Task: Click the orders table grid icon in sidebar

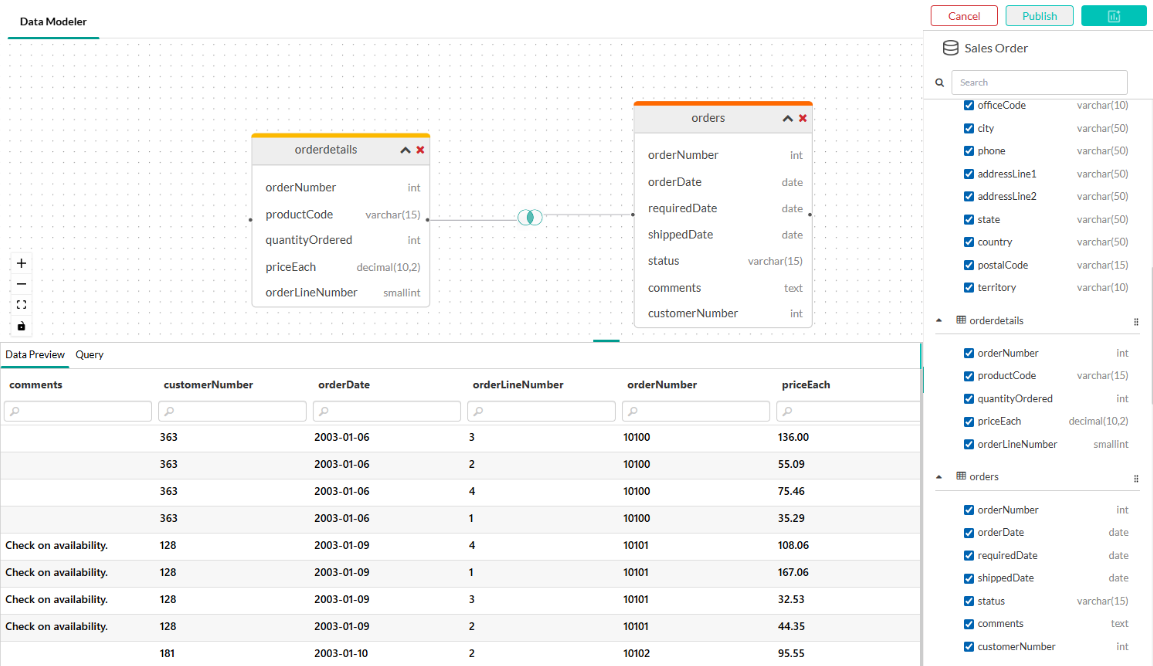Action: point(960,476)
